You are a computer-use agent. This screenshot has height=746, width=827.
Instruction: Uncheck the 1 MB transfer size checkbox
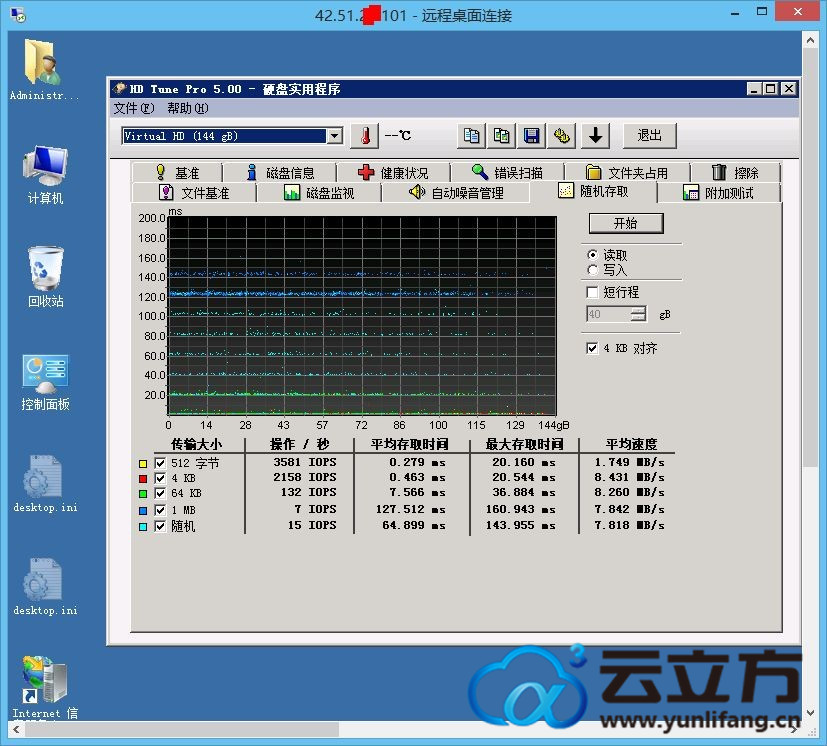click(x=160, y=510)
